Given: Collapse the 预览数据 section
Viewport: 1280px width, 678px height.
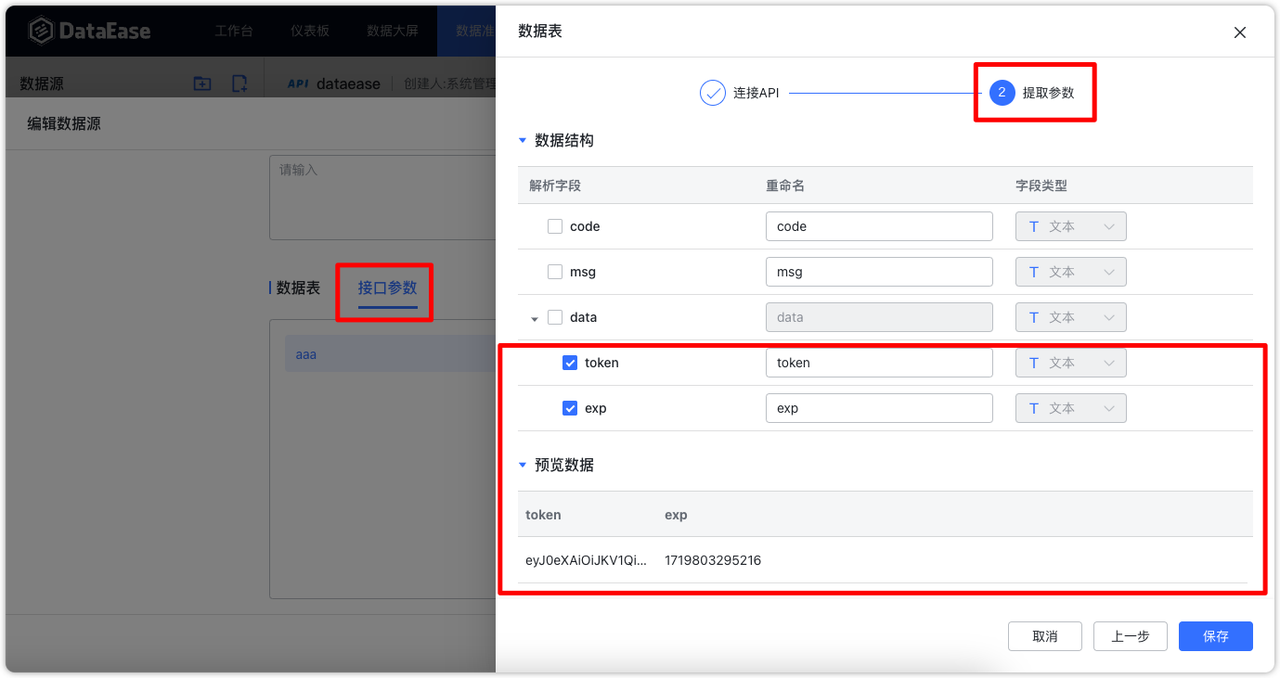Looking at the screenshot, I should click(522, 464).
